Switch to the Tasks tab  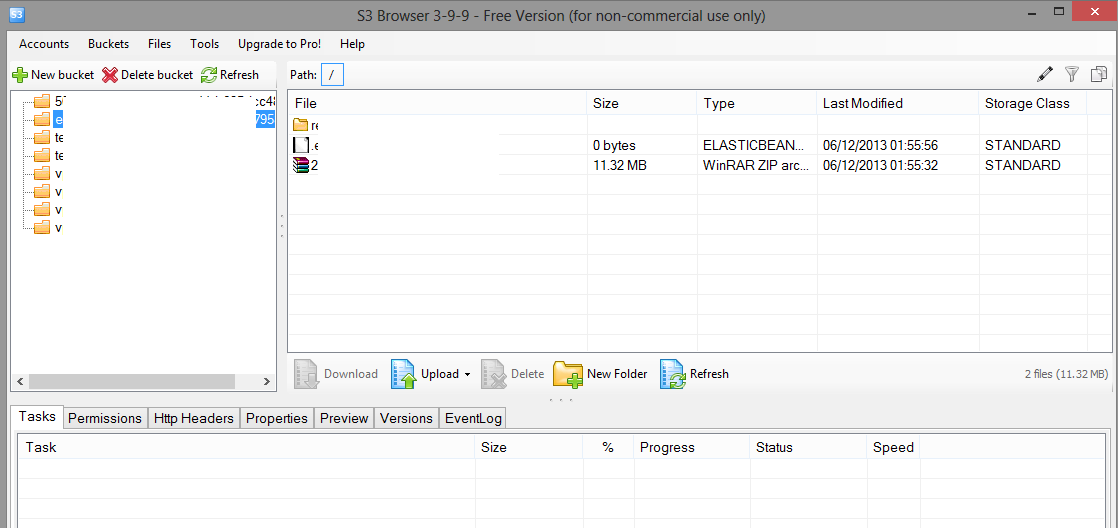point(37,417)
